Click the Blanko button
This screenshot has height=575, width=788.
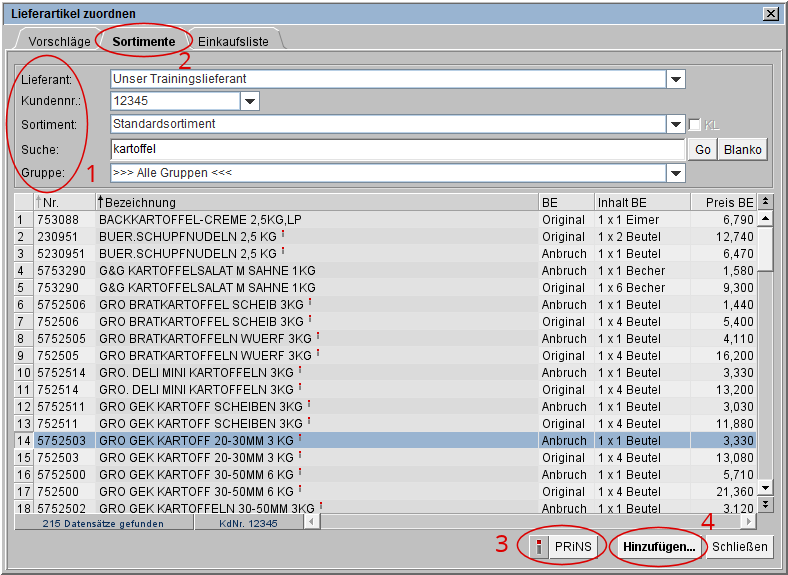point(742,149)
